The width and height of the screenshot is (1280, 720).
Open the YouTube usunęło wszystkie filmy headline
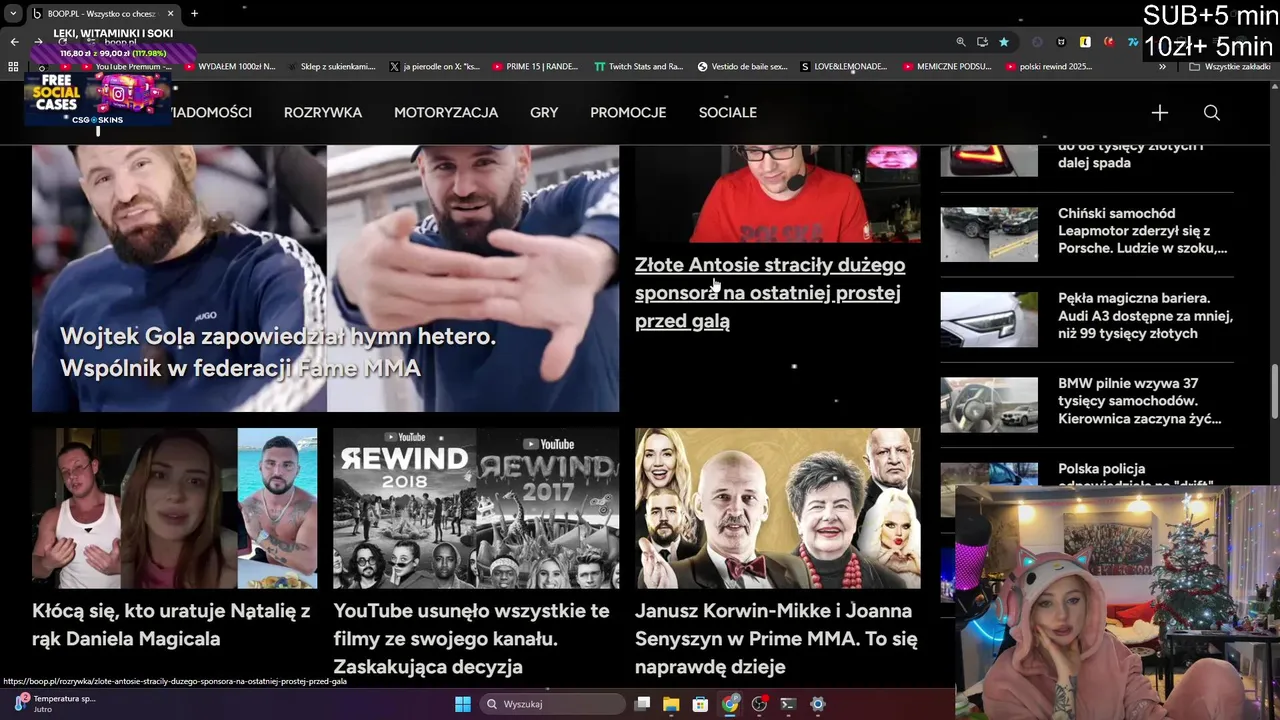(x=471, y=638)
